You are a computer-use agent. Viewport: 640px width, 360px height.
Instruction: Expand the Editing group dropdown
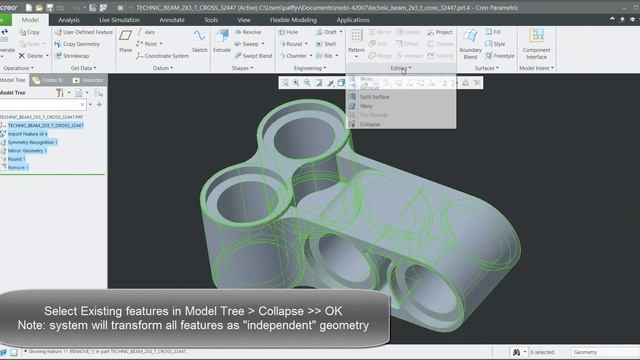[x=401, y=68]
